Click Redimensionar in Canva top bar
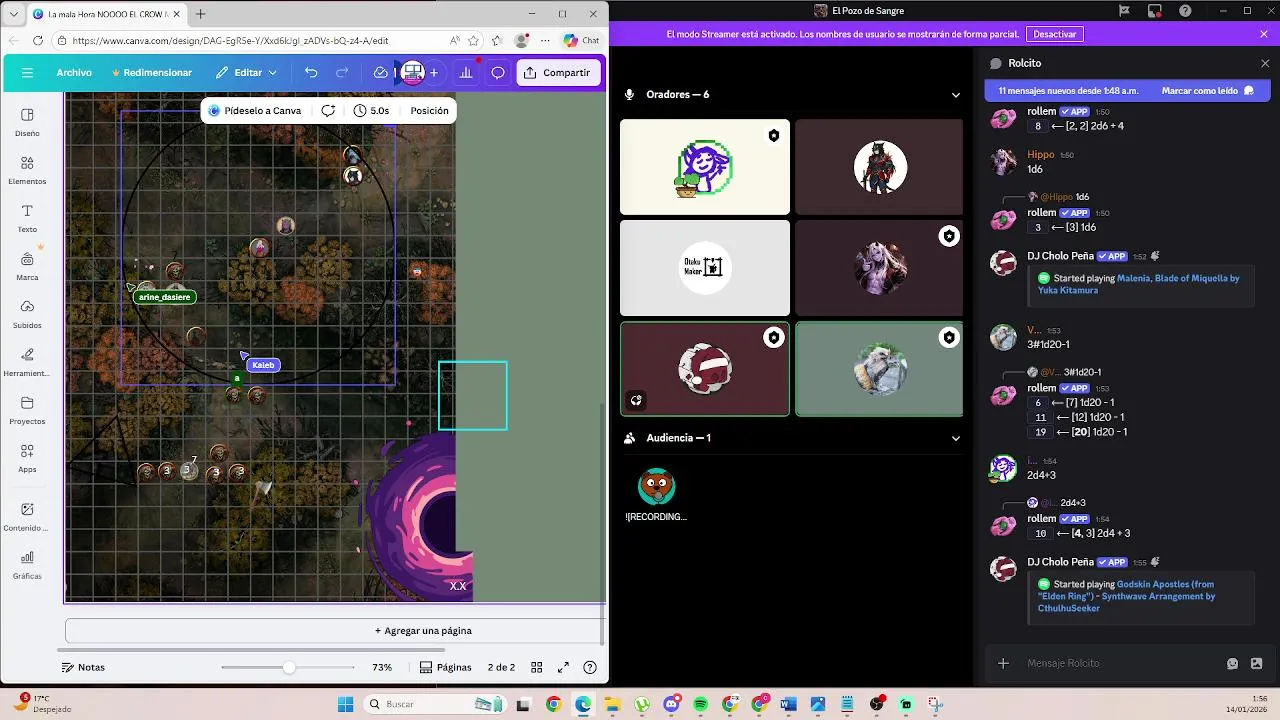 pyautogui.click(x=152, y=73)
